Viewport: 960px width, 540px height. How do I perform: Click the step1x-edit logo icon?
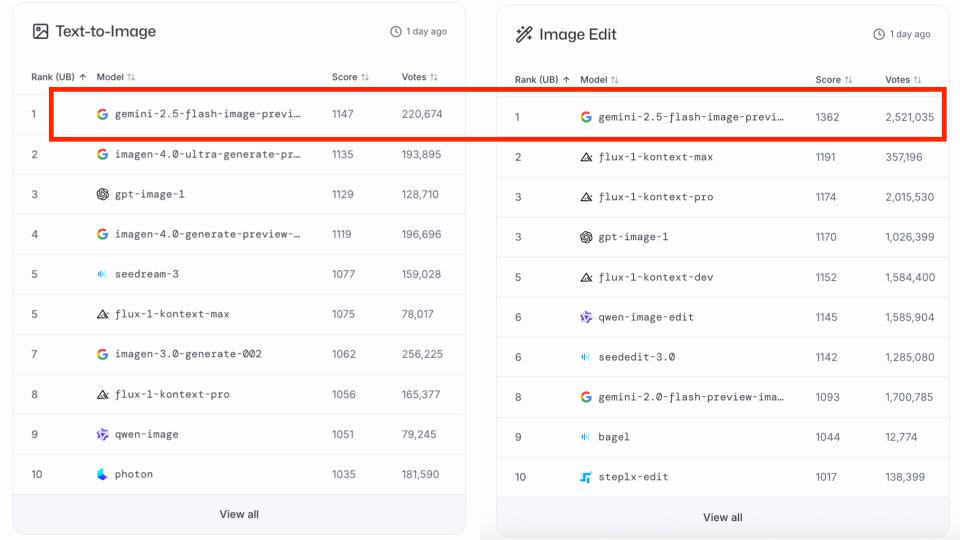click(x=586, y=477)
